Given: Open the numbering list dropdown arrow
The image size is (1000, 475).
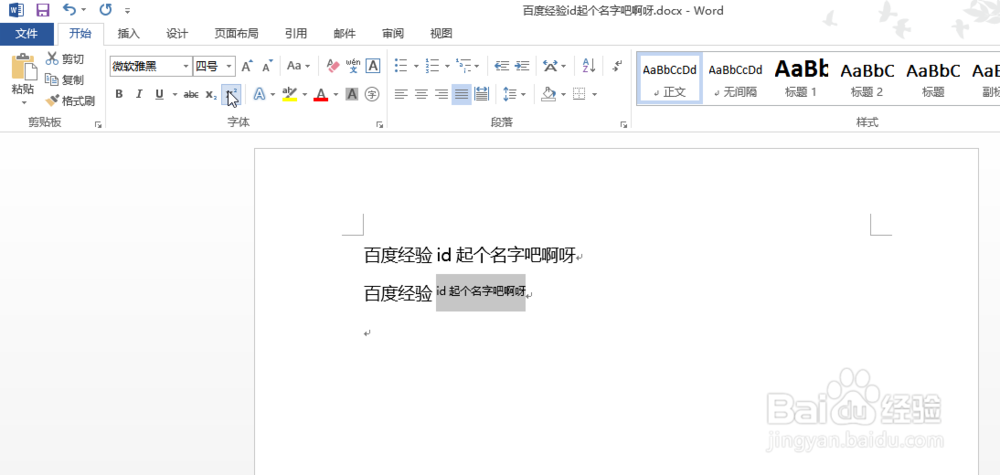Looking at the screenshot, I should click(x=447, y=66).
